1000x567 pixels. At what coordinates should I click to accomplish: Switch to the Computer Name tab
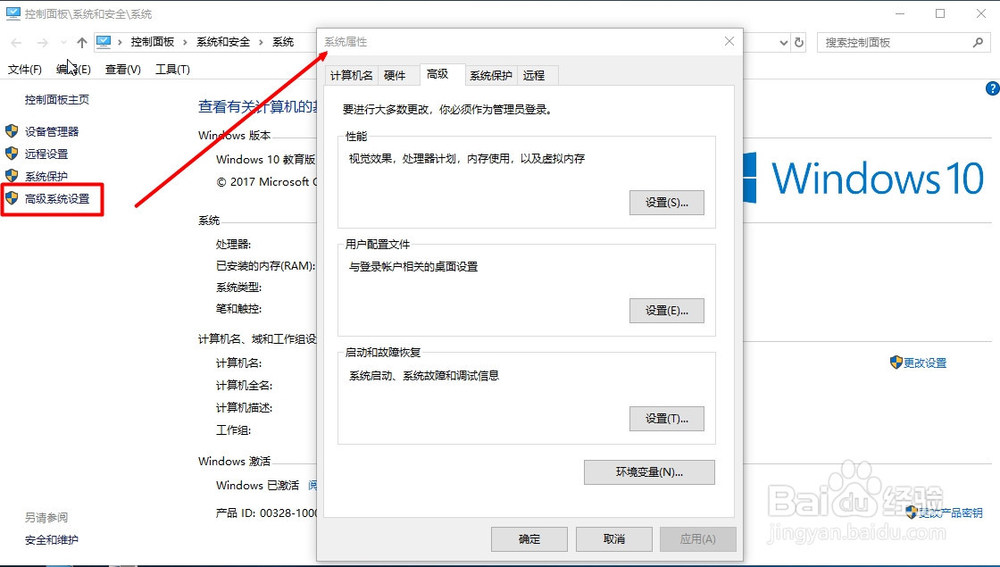coord(351,75)
